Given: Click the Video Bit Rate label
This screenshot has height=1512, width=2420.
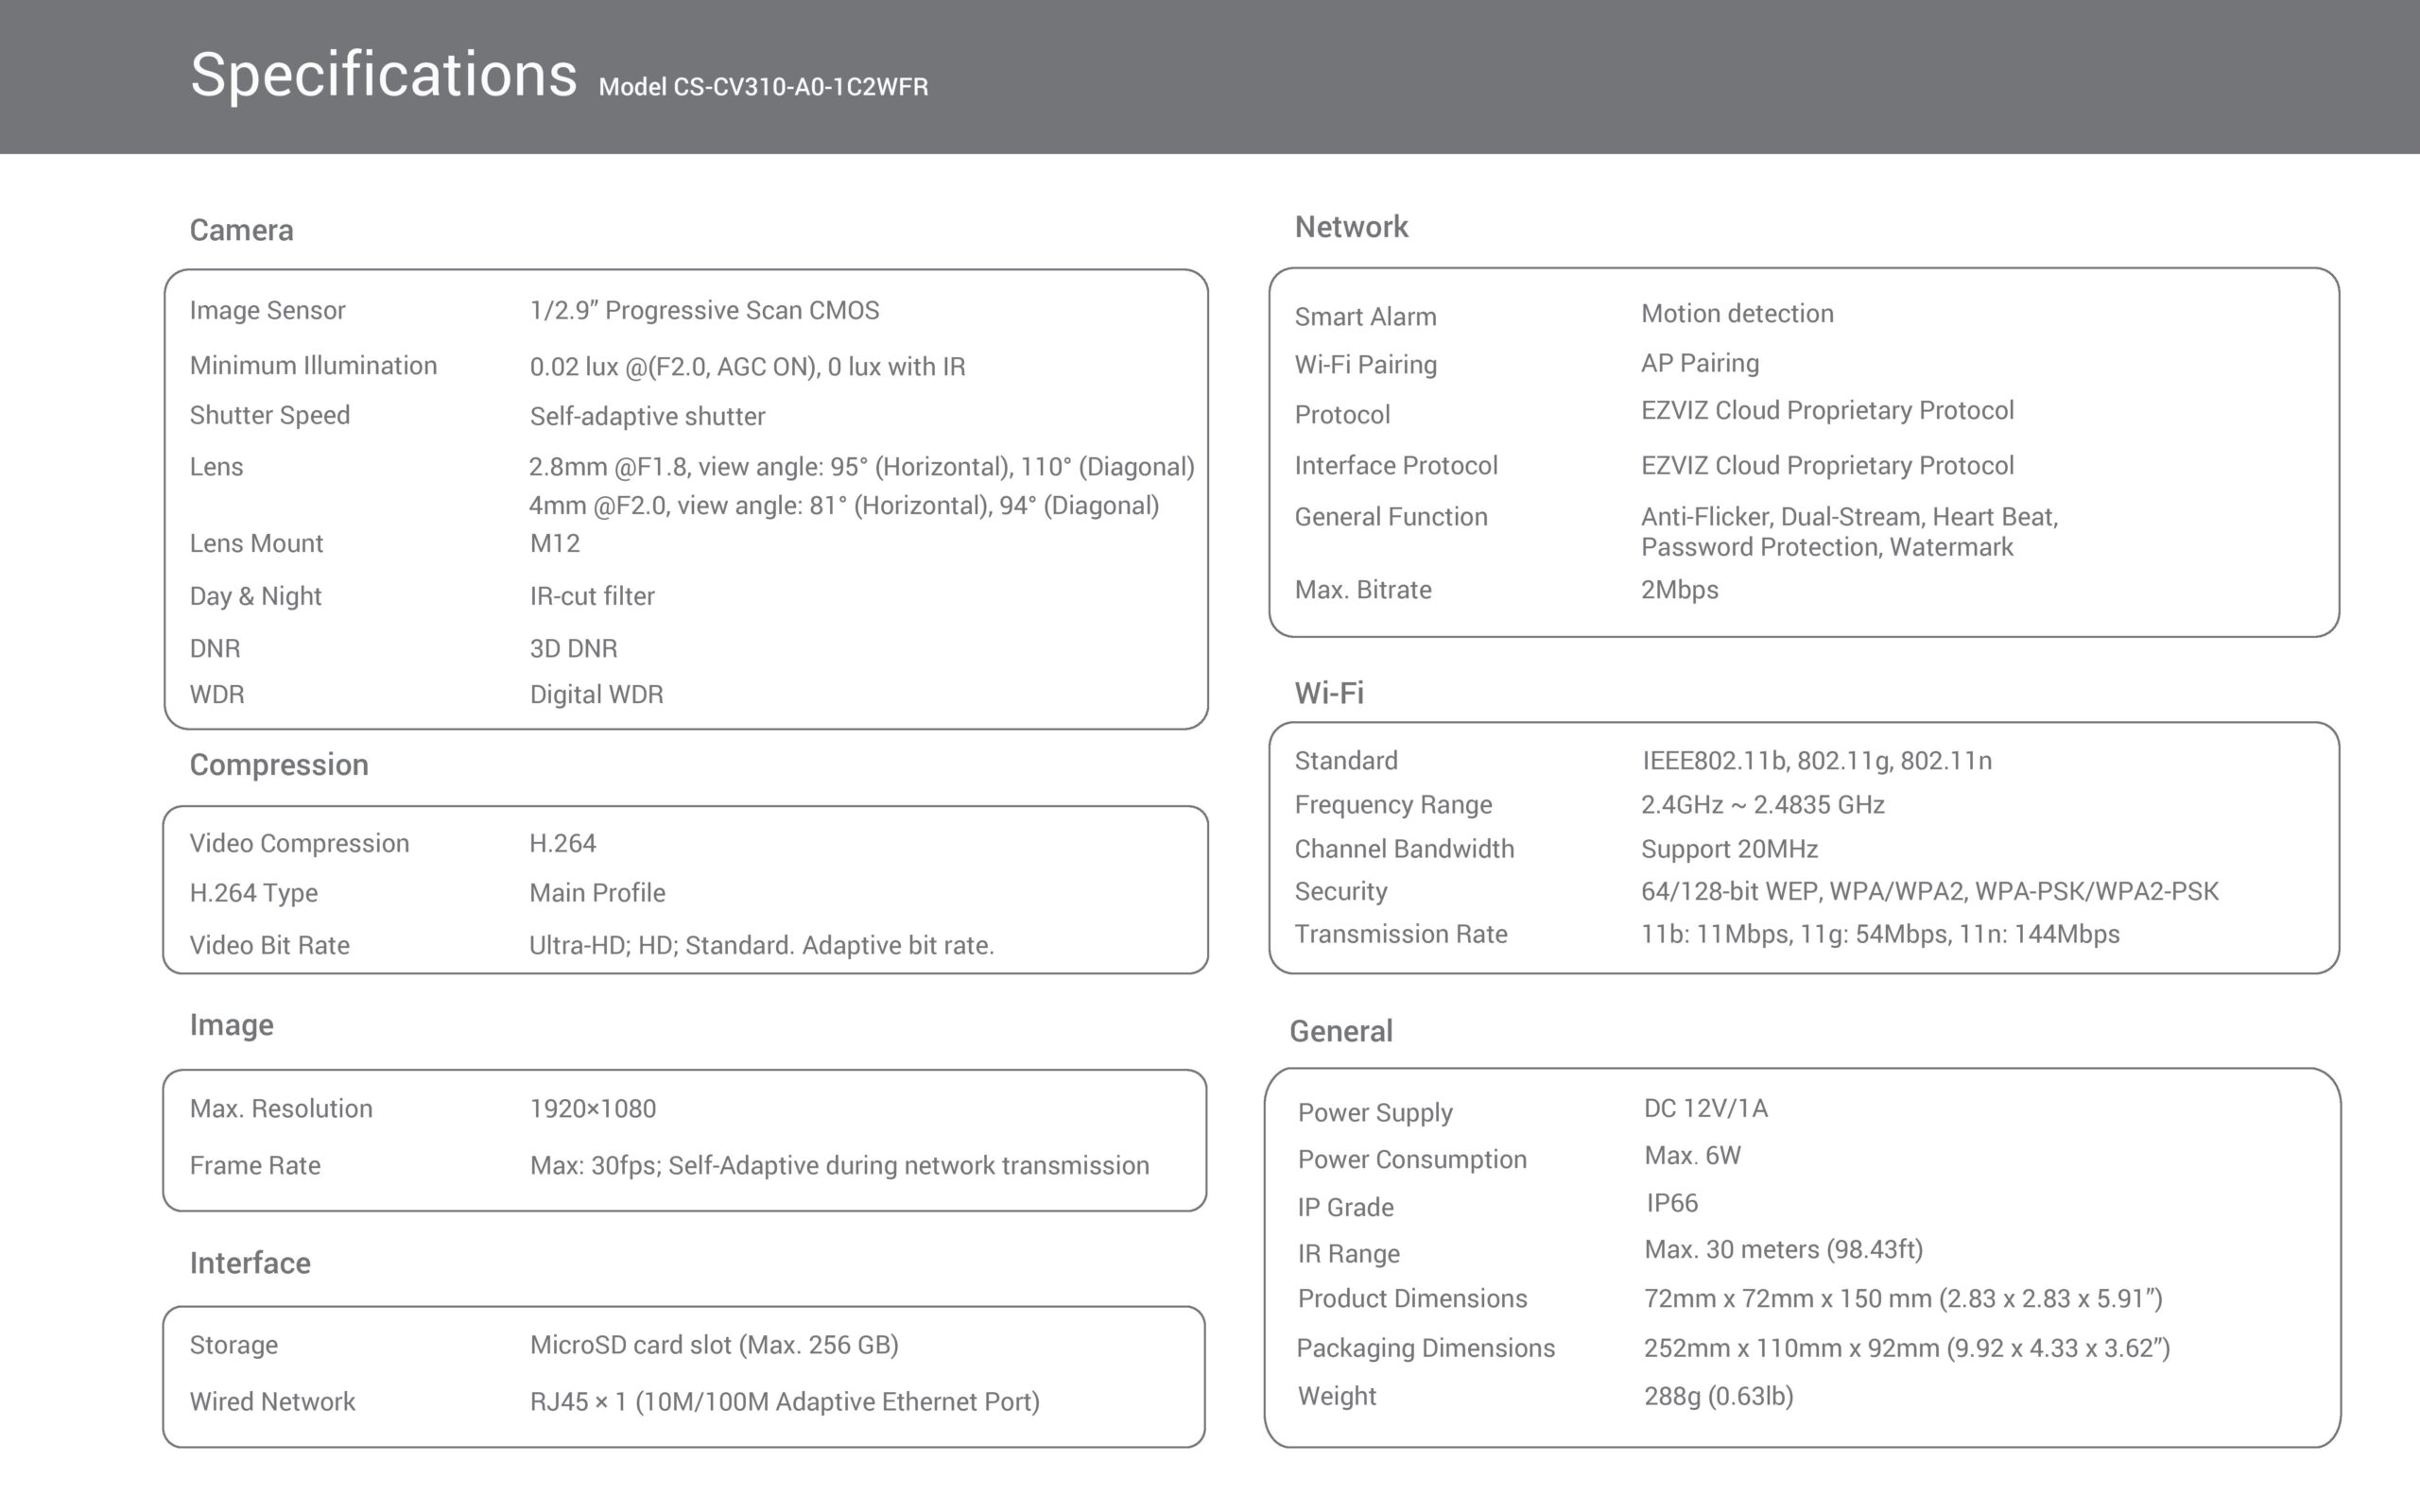Looking at the screenshot, I should [269, 945].
